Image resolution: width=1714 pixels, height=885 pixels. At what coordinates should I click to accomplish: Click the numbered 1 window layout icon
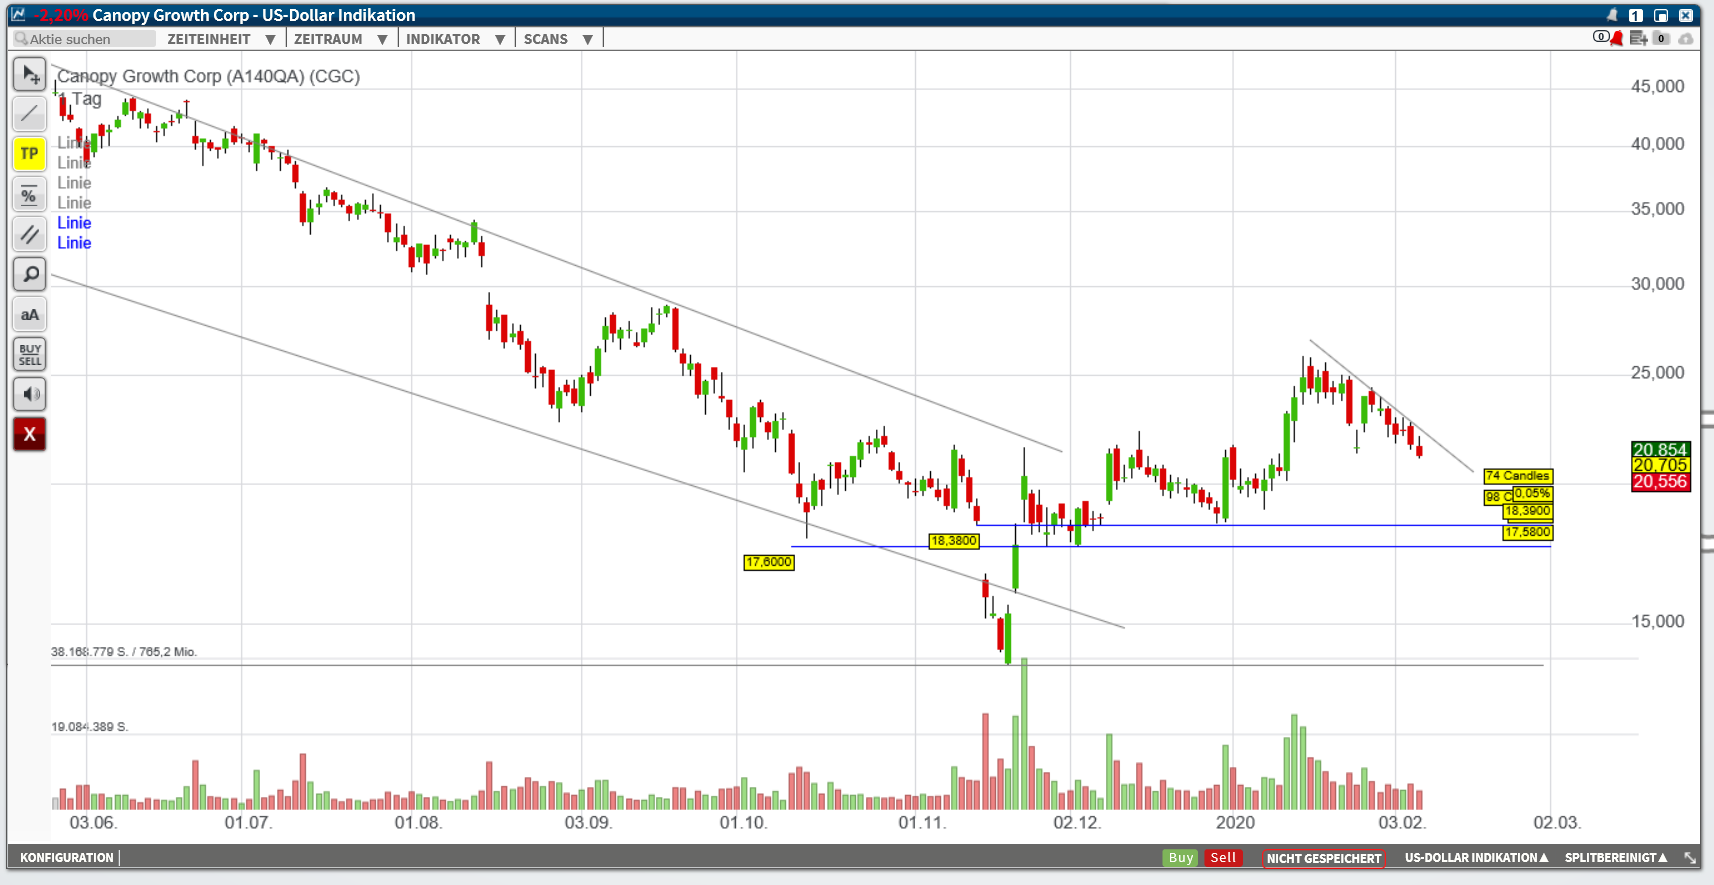(x=1636, y=15)
